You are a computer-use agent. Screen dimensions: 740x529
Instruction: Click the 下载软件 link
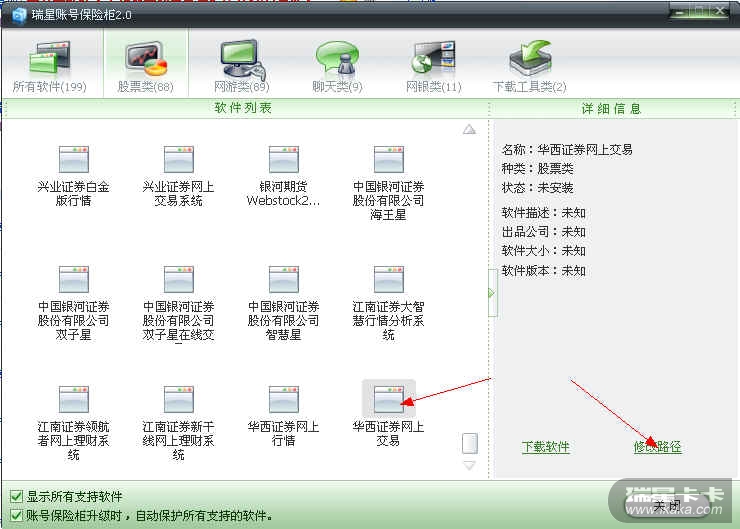(x=546, y=446)
